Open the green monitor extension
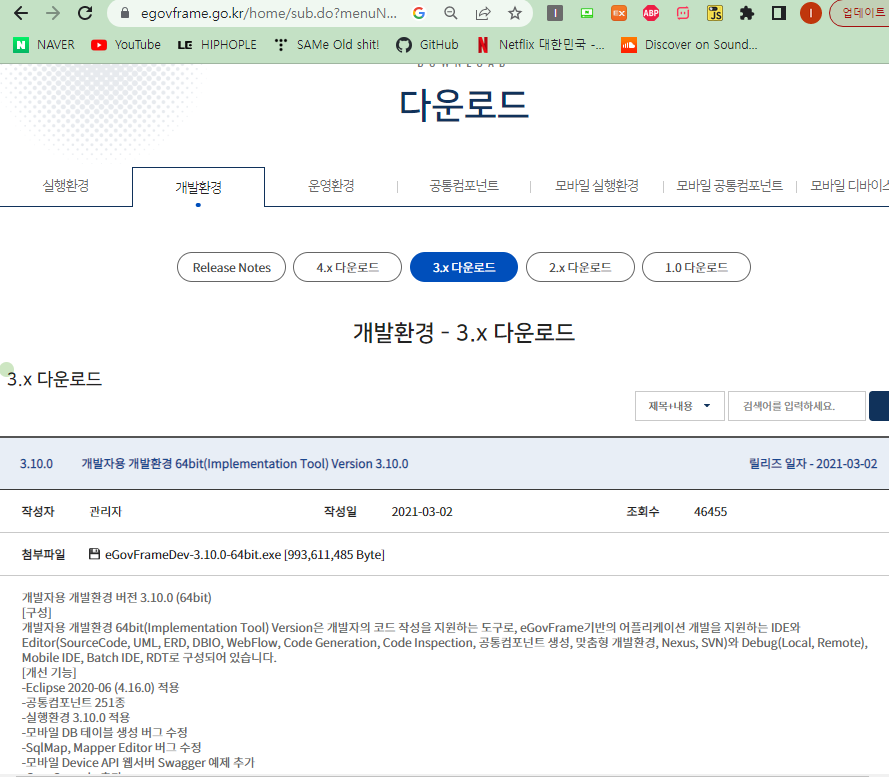The width and height of the screenshot is (889, 777). [587, 13]
